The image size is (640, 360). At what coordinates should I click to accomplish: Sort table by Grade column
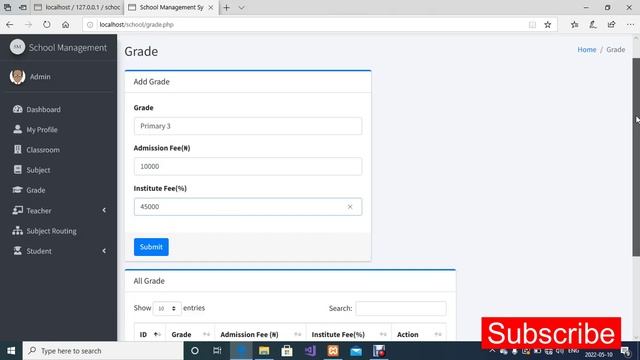click(190, 334)
